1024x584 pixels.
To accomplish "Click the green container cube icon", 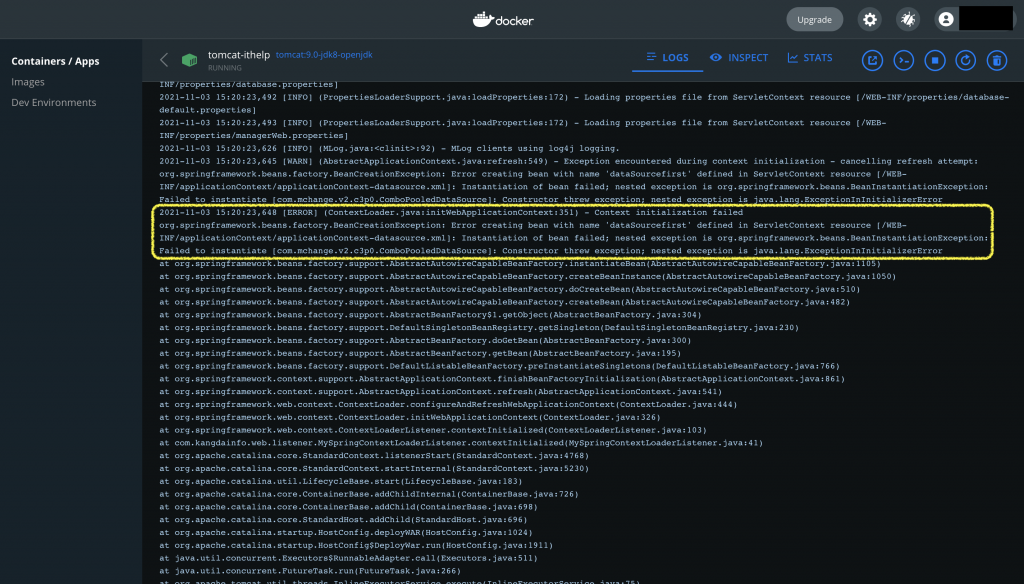I will tap(189, 60).
